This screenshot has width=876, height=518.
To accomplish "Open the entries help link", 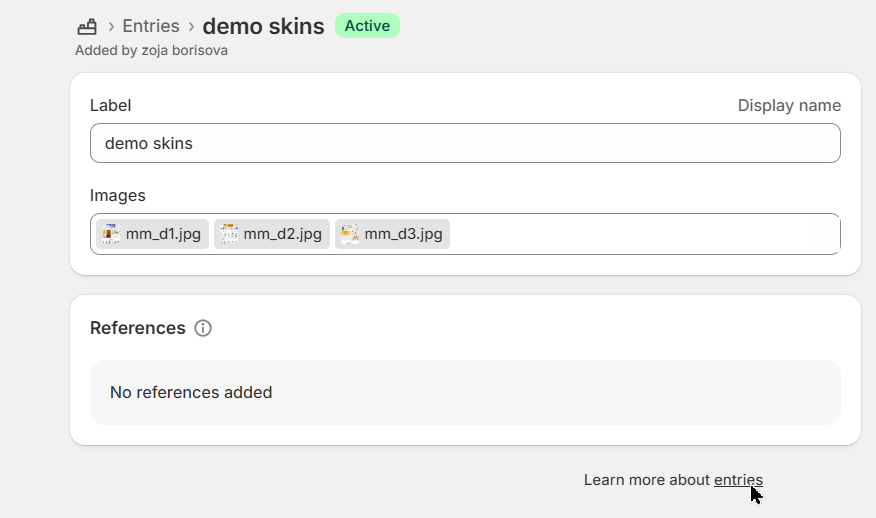I will point(738,480).
